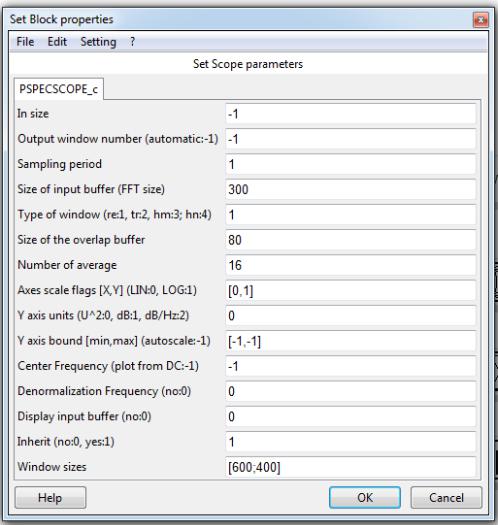Close the Set Block properties dialog

point(481,20)
